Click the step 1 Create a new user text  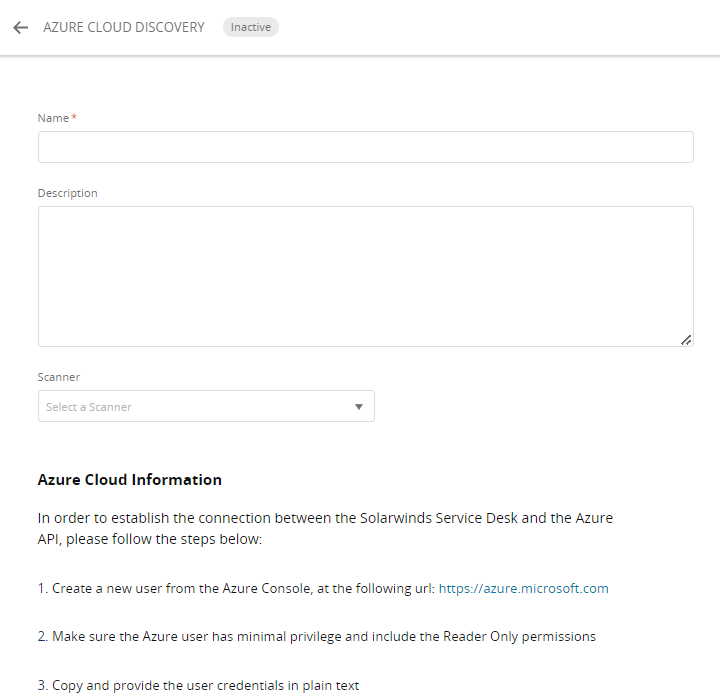[x=235, y=588]
